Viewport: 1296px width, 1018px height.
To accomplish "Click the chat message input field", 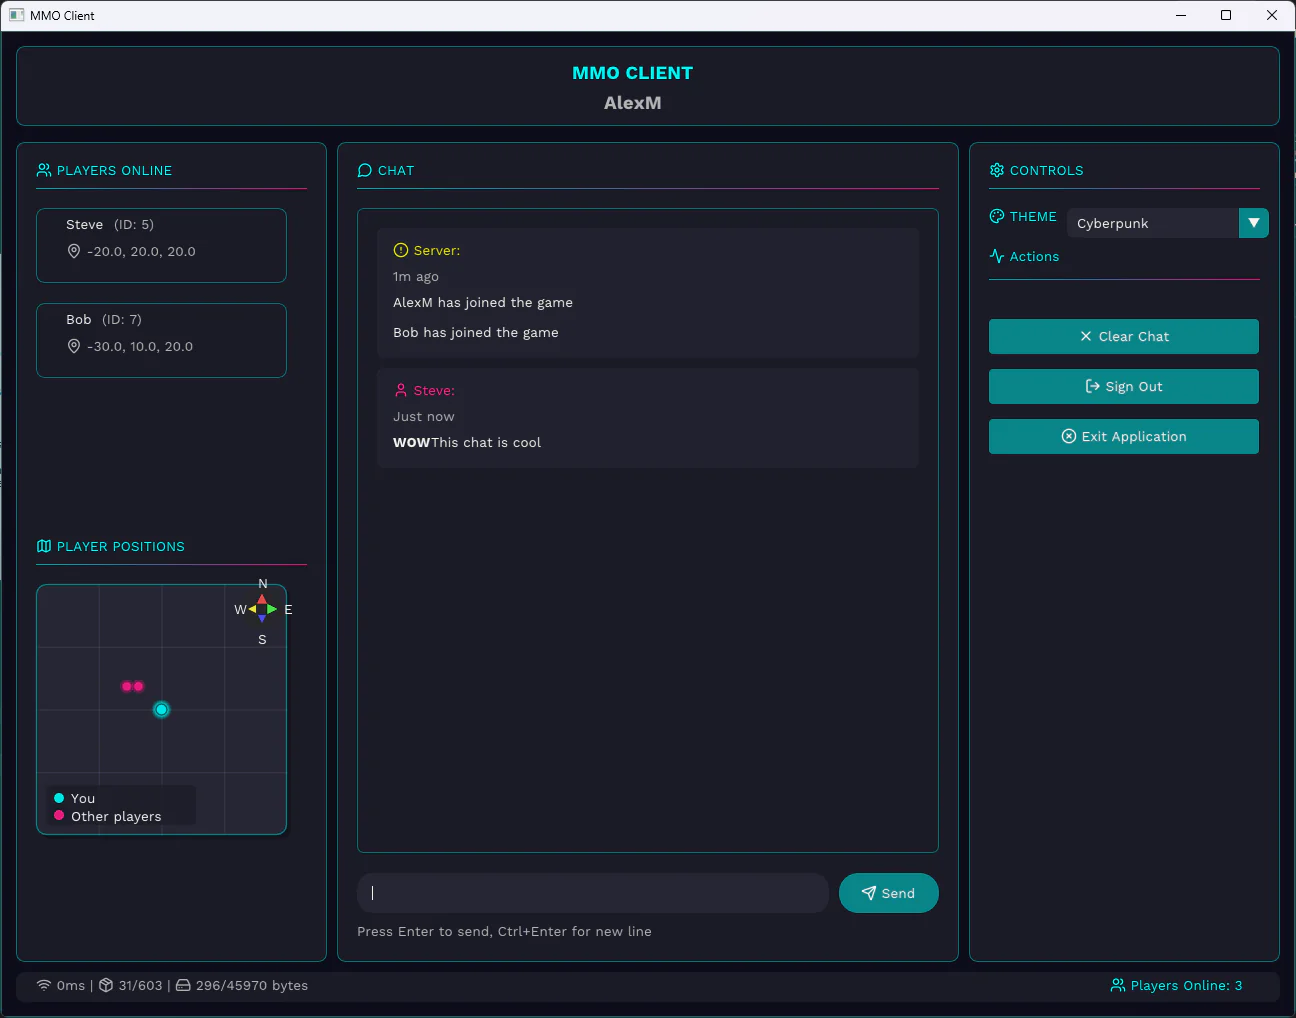I will (x=592, y=893).
